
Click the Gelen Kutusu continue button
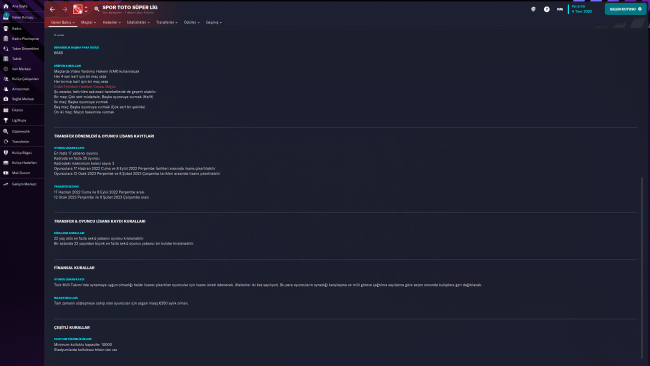[x=625, y=9]
